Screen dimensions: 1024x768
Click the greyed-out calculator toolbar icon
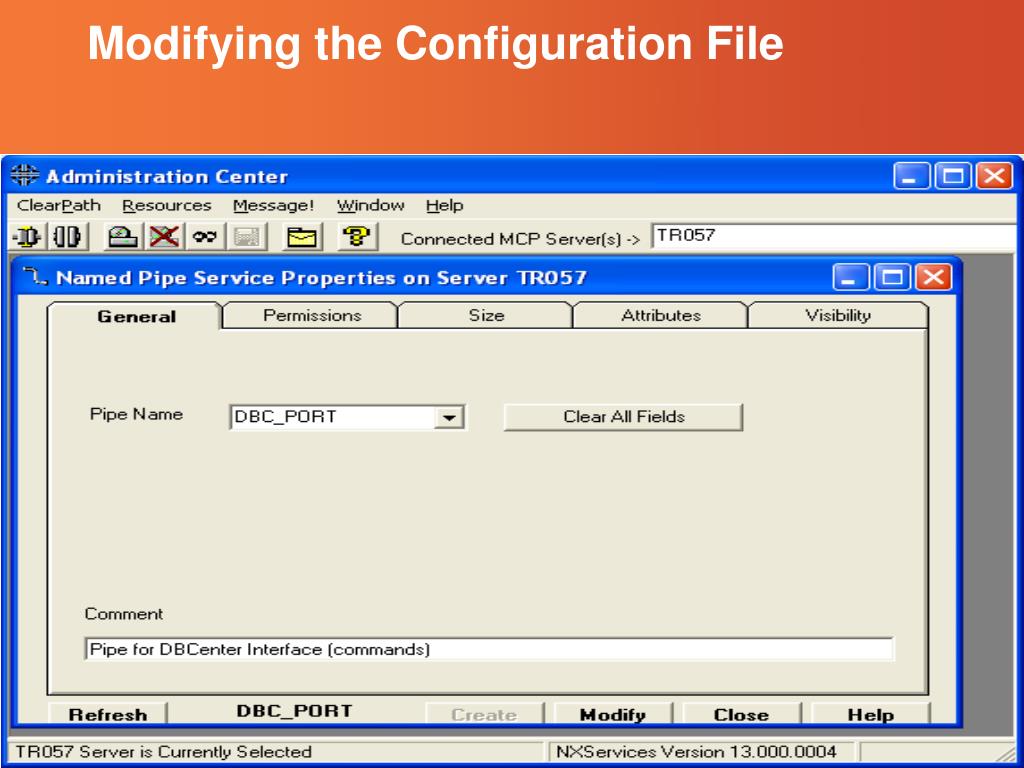246,236
